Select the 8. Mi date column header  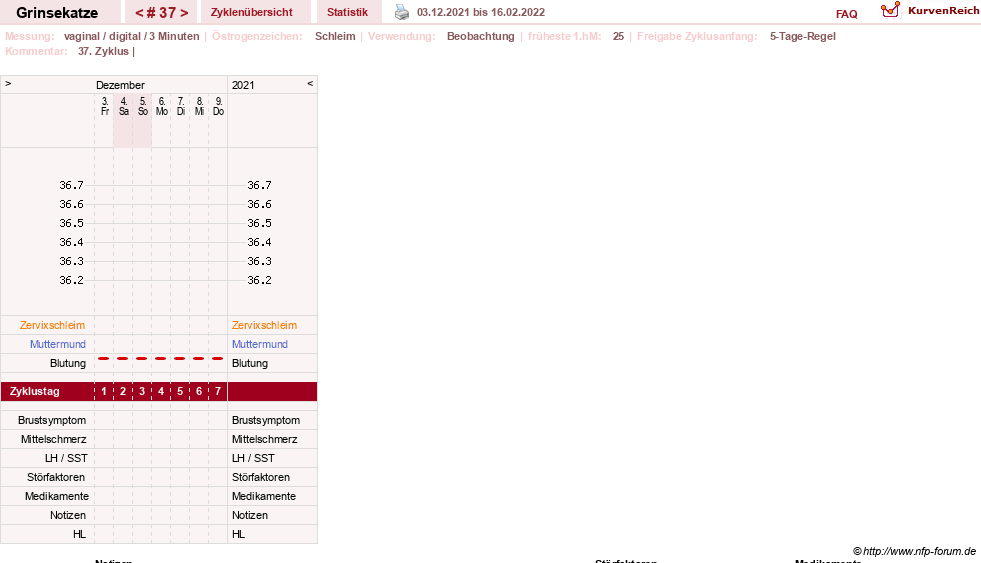coord(200,106)
